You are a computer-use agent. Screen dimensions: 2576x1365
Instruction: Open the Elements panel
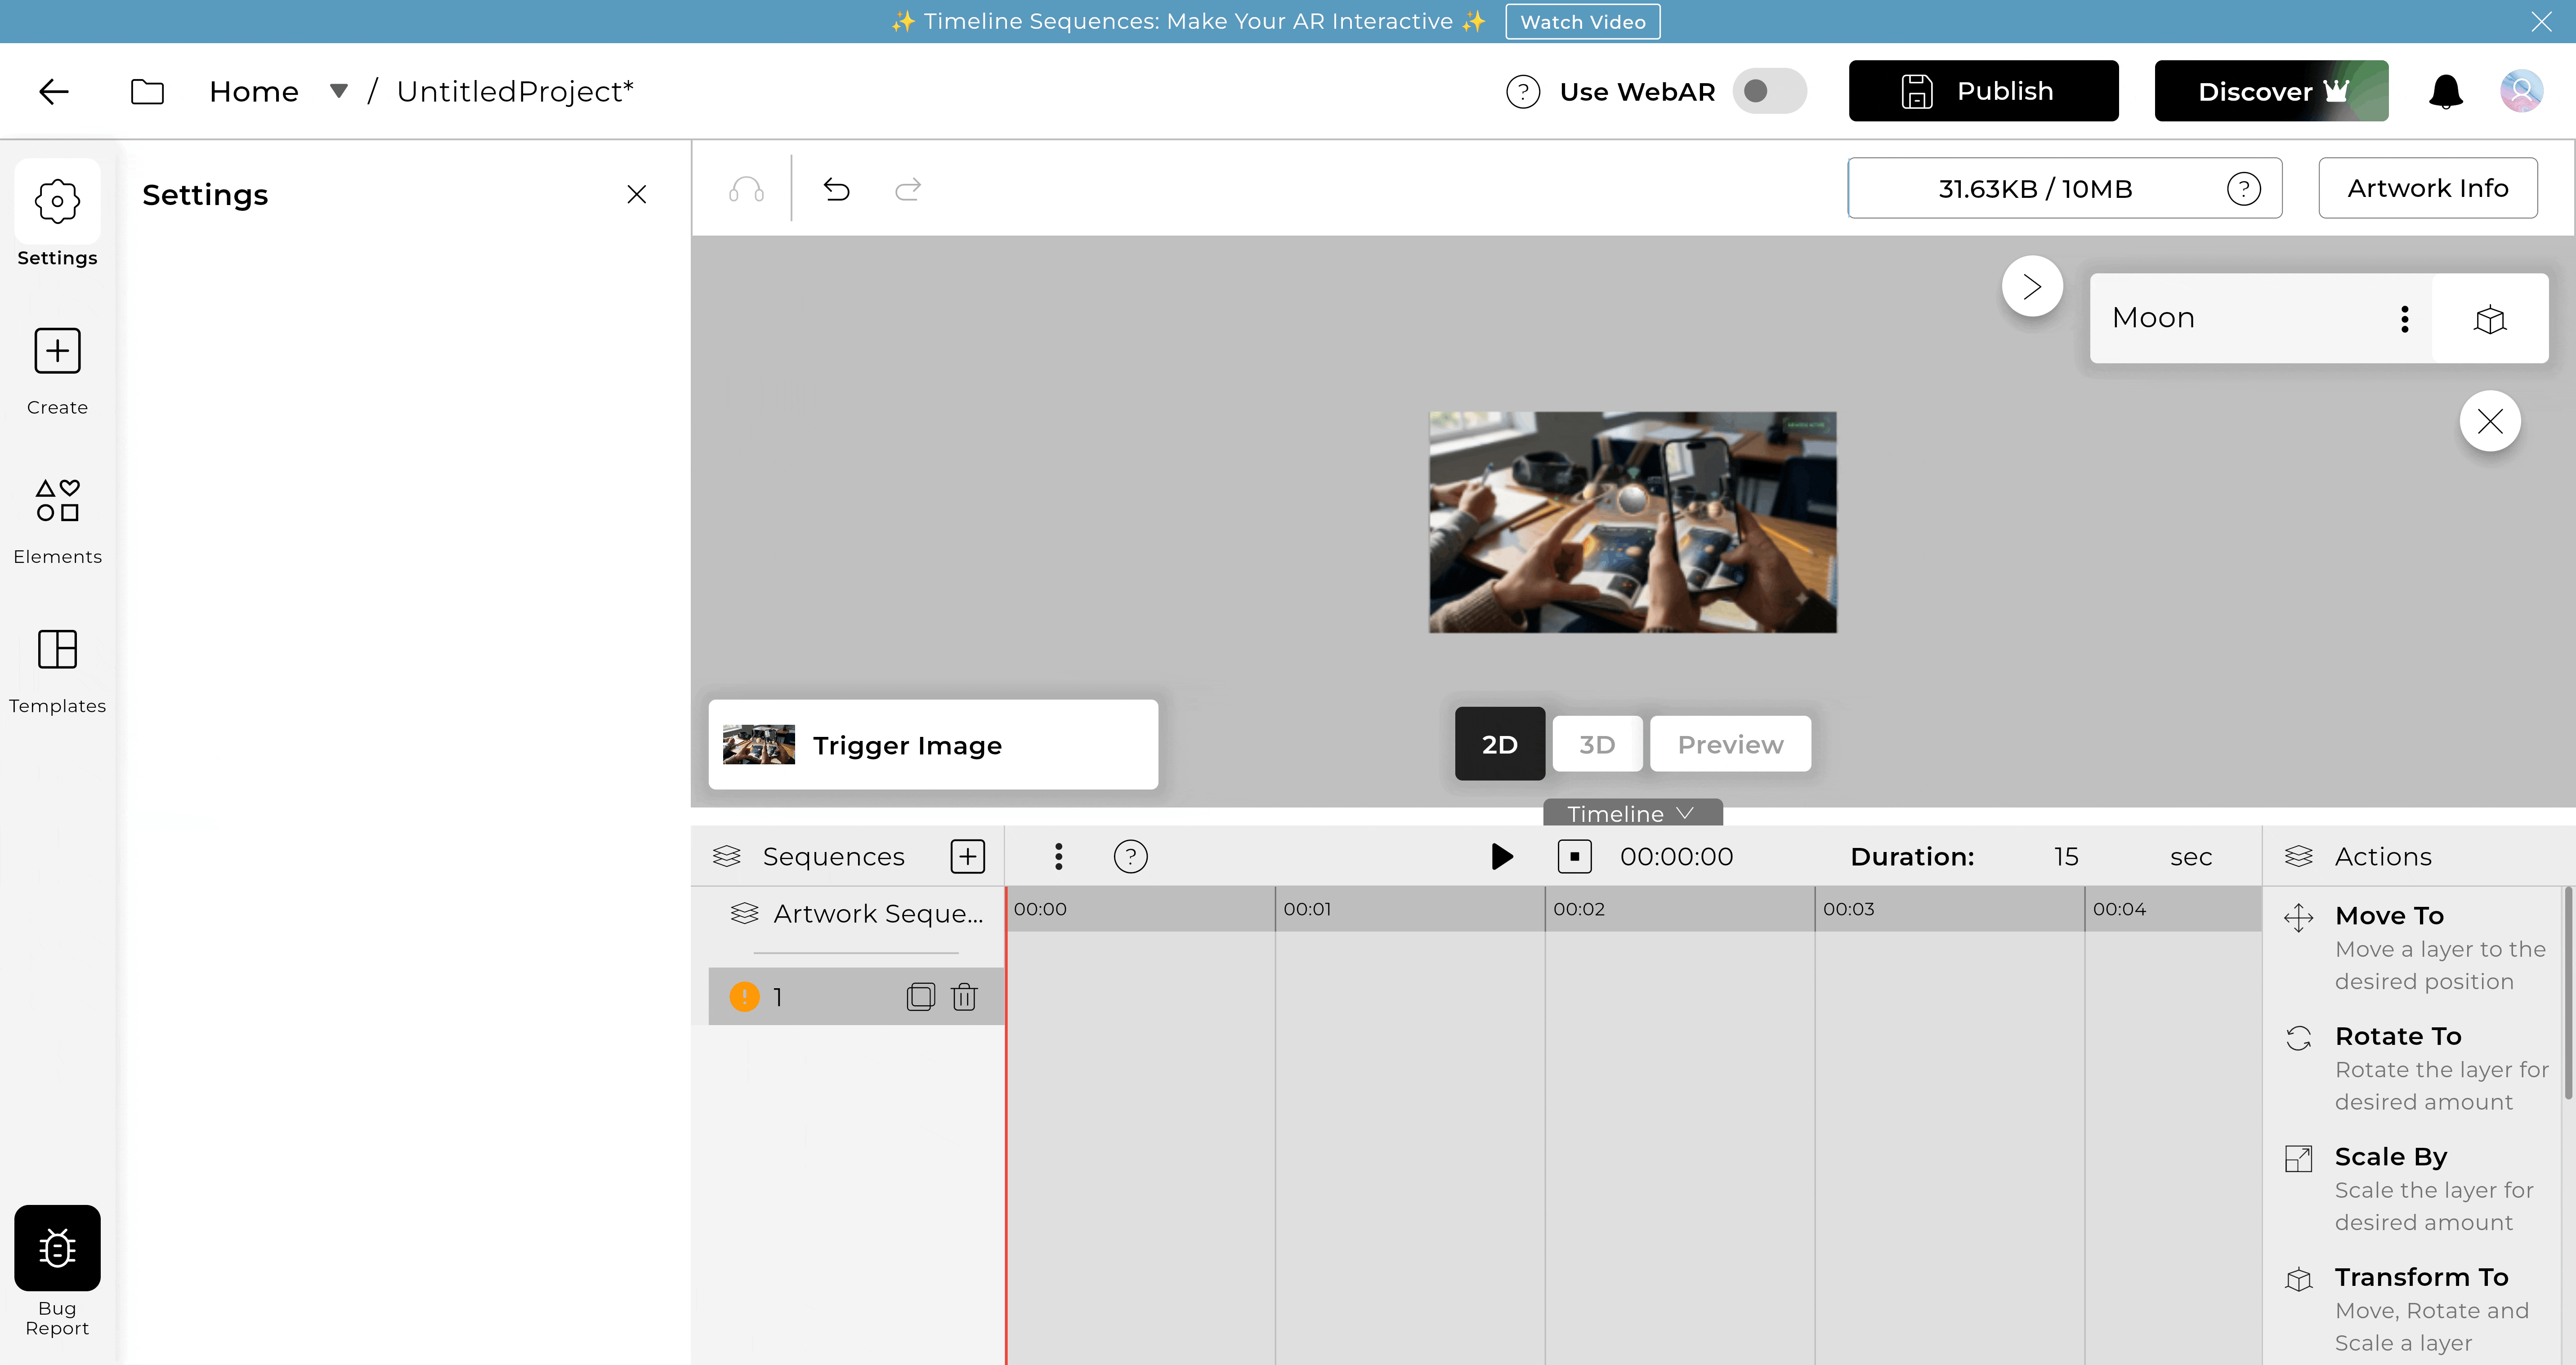click(57, 521)
